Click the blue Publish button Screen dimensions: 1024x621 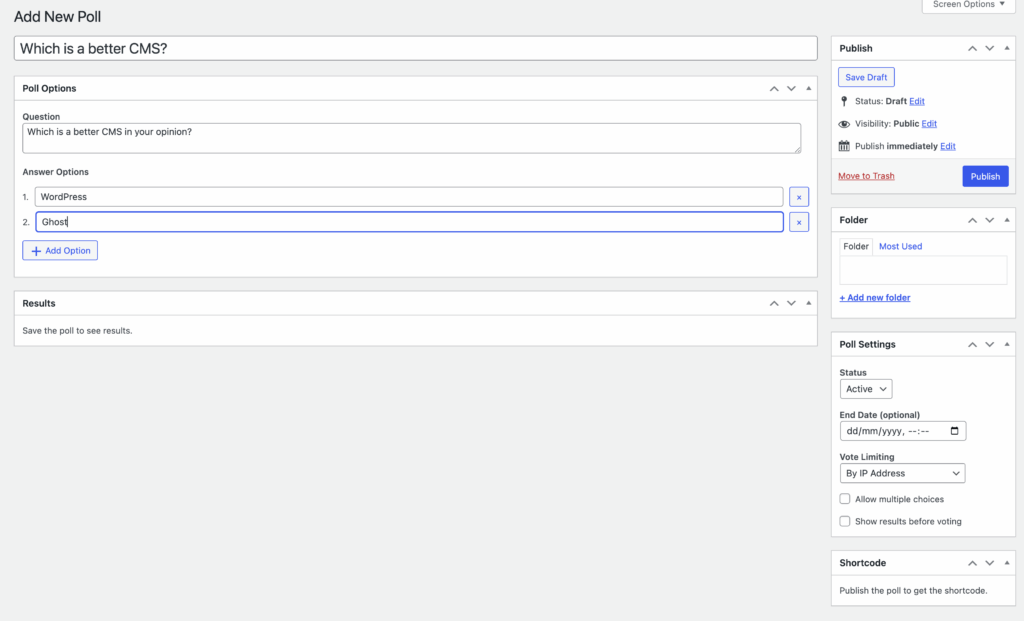coord(985,176)
